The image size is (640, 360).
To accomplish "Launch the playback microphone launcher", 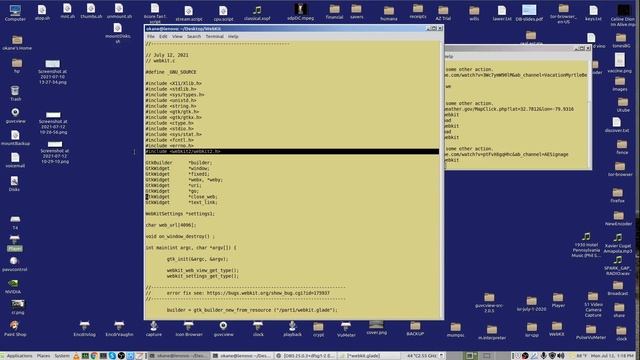I will pyautogui.click(x=292, y=329).
